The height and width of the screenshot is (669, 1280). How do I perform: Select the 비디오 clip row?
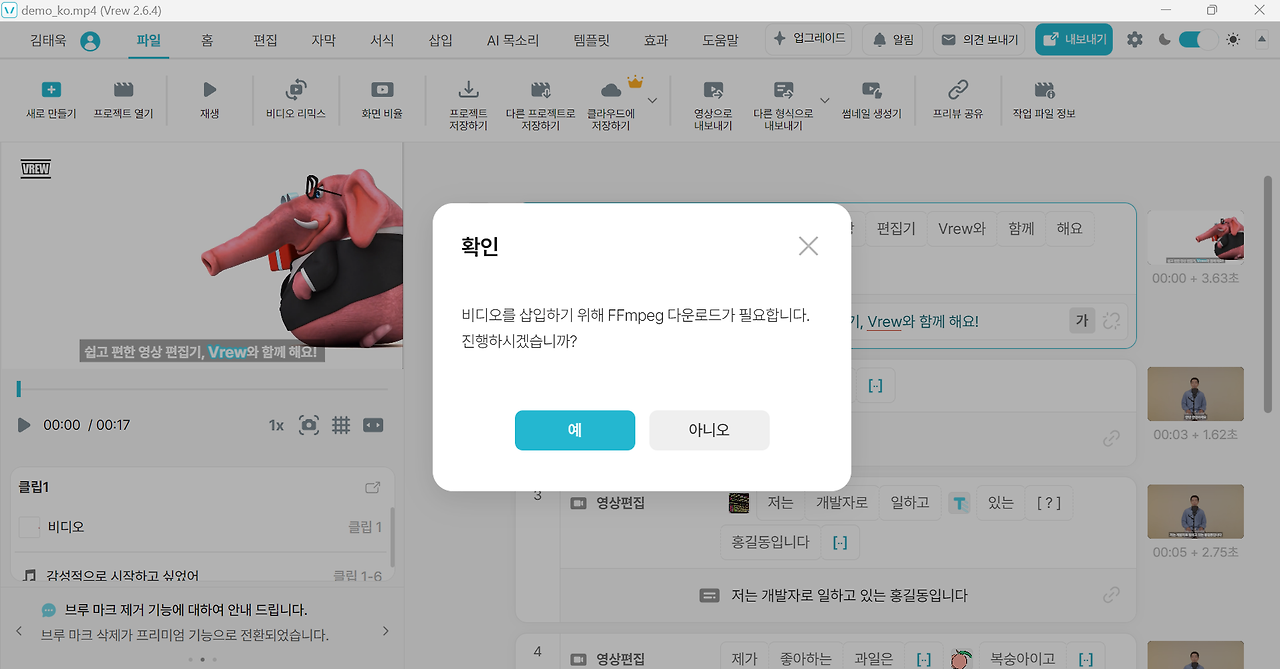click(200, 527)
